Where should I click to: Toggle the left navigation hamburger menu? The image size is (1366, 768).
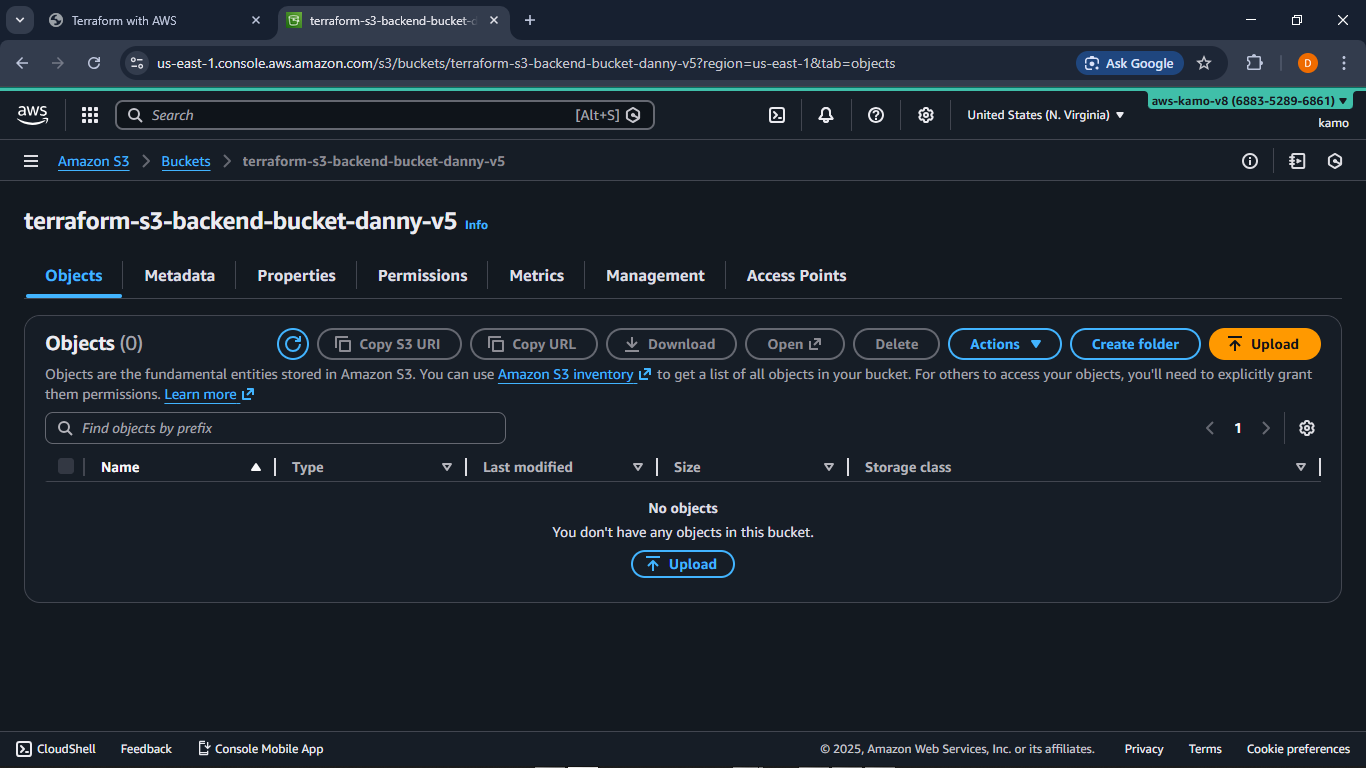31,161
